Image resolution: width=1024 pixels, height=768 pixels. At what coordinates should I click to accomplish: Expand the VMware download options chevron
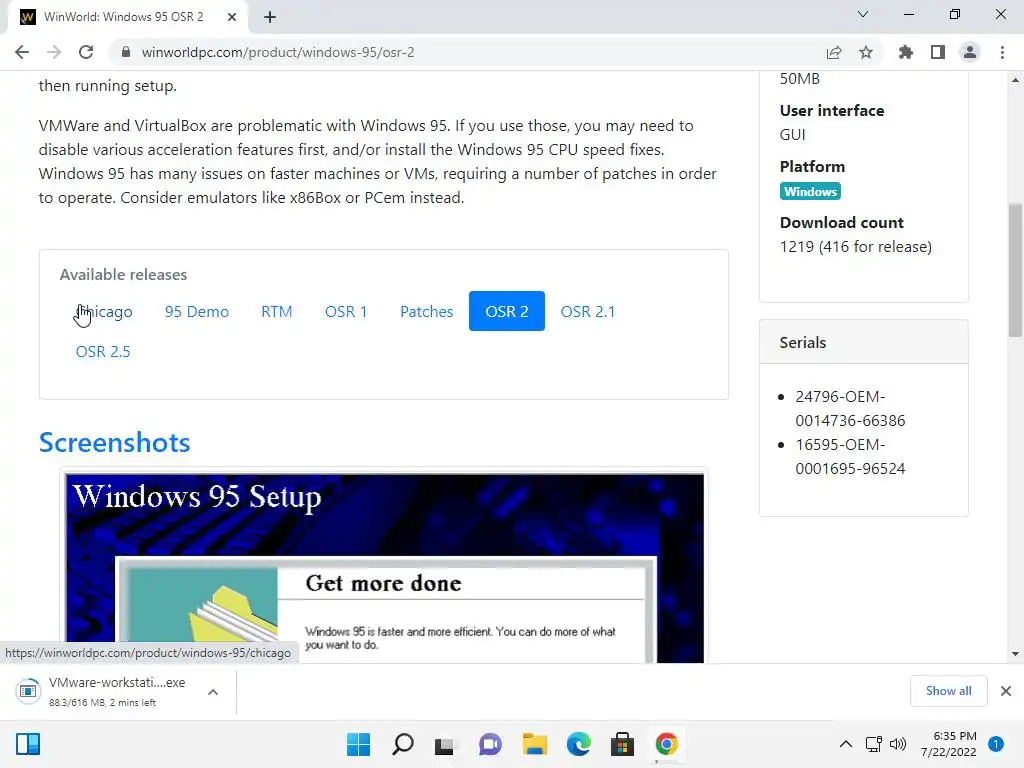213,692
